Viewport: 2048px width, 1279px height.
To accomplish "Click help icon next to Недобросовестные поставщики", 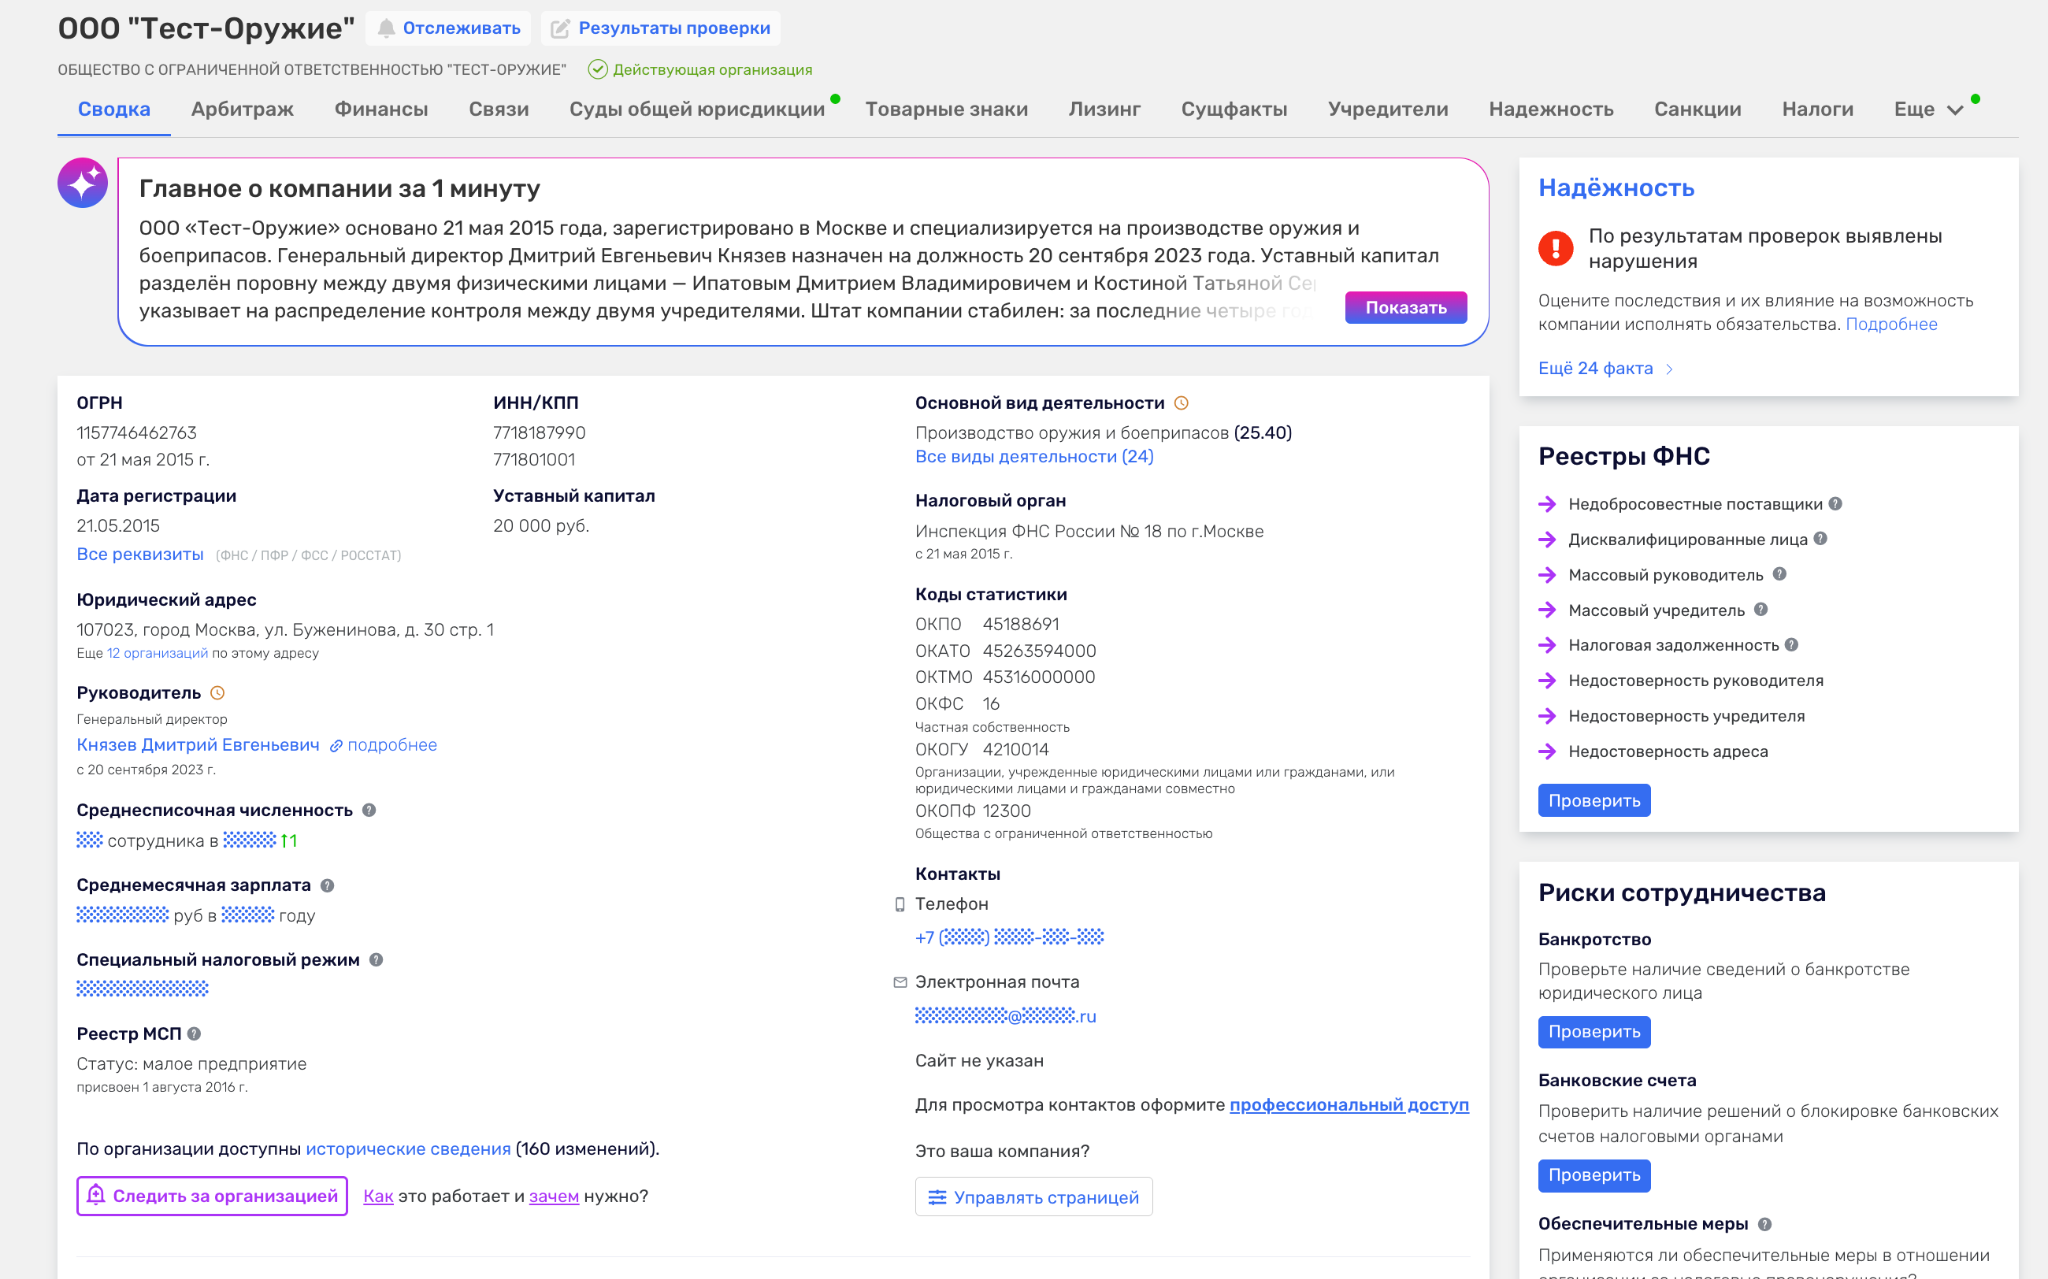I will (1835, 504).
